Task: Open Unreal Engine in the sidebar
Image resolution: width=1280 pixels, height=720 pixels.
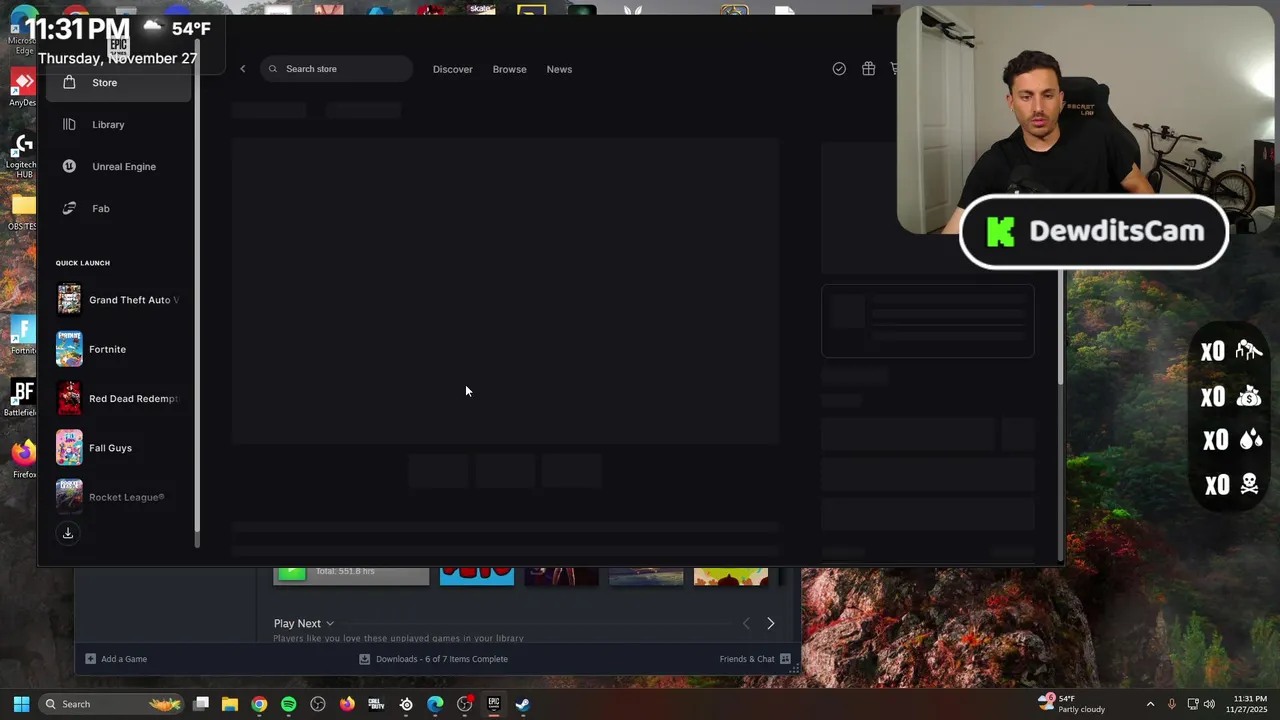Action: tap(118, 167)
